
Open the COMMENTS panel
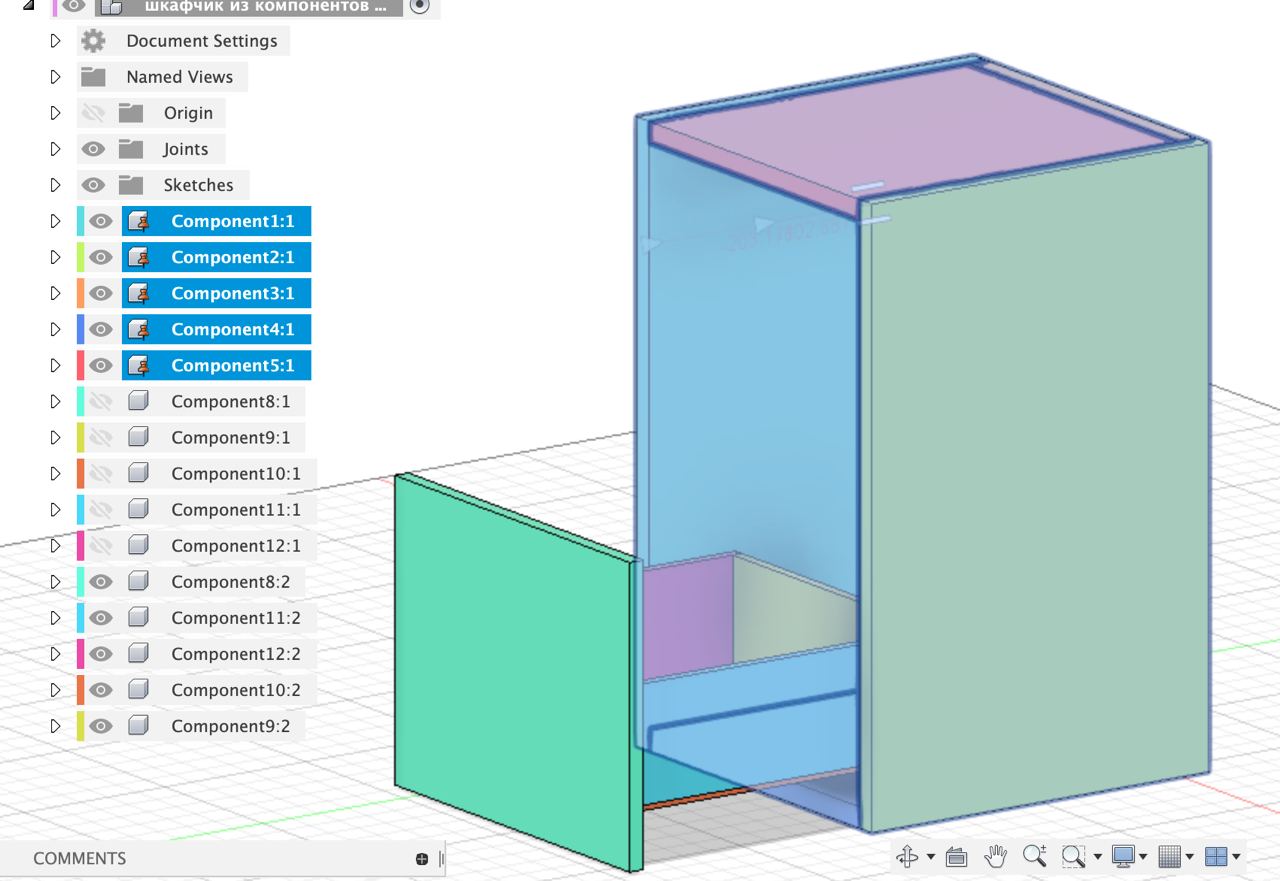(80, 859)
